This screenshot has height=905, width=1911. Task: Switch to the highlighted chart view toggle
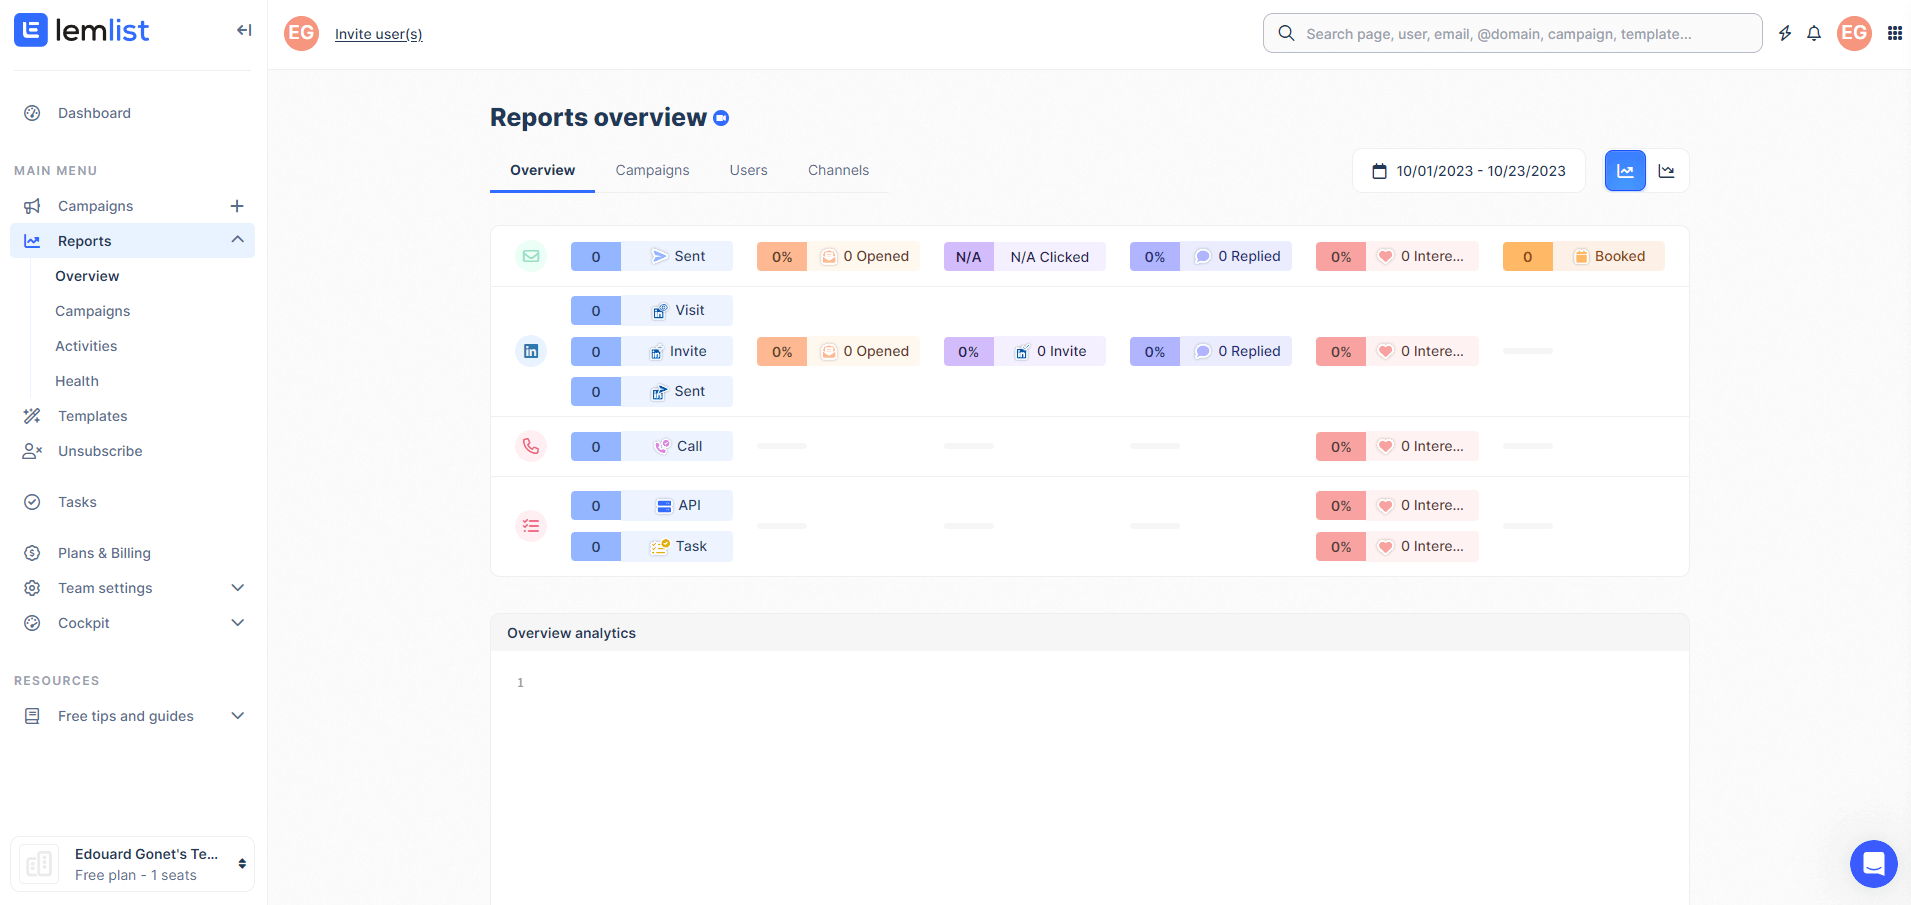(1624, 170)
